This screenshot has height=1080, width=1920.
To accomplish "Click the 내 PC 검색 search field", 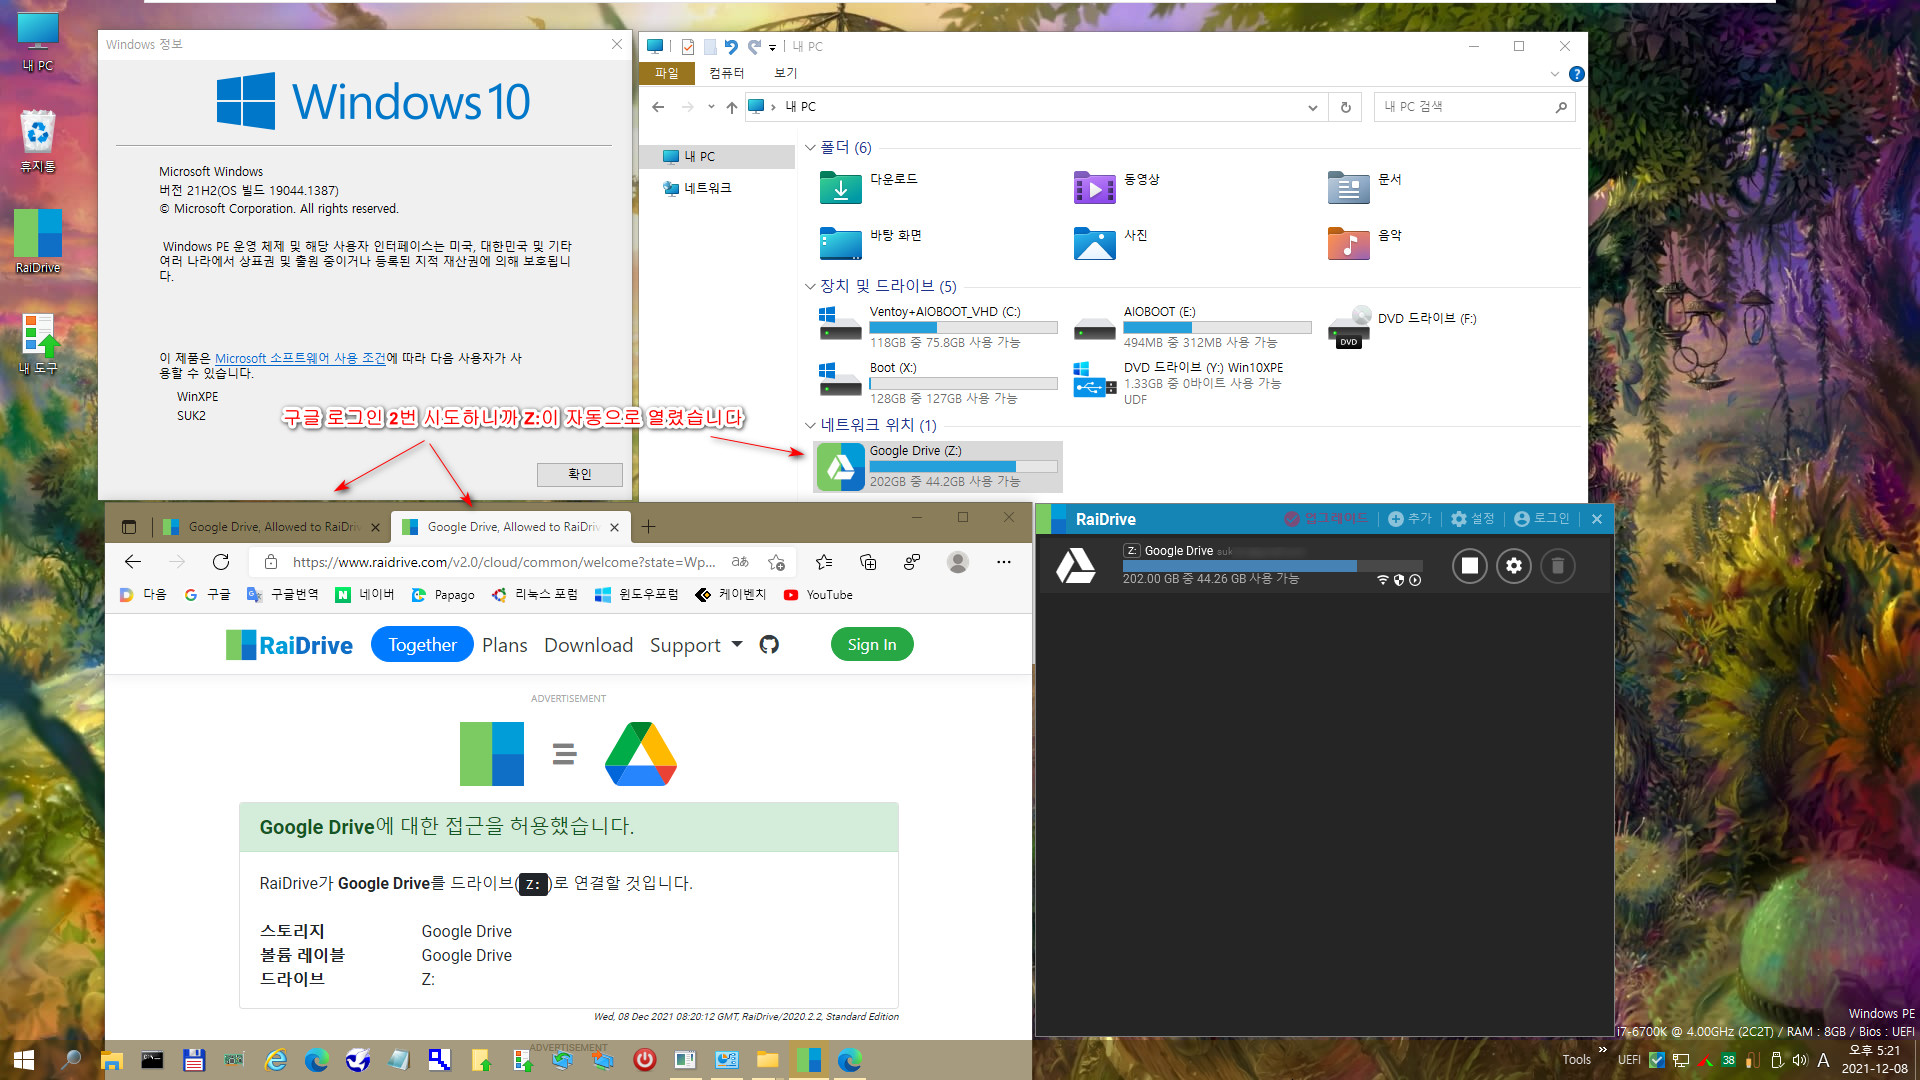I will click(1474, 107).
